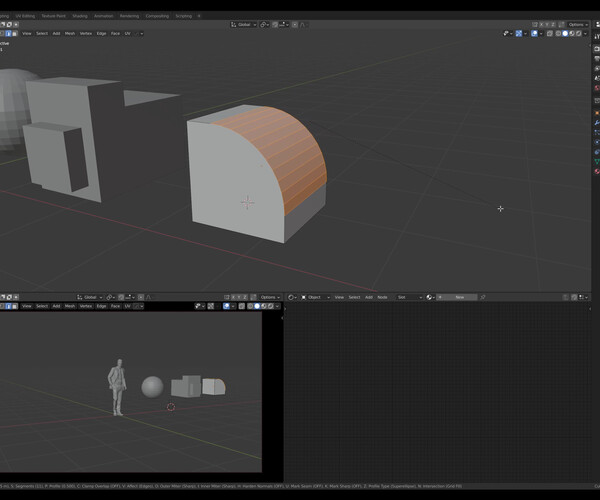Open Mesh menu in bottom-left viewport
Viewport: 600px width, 500px height.
70,306
